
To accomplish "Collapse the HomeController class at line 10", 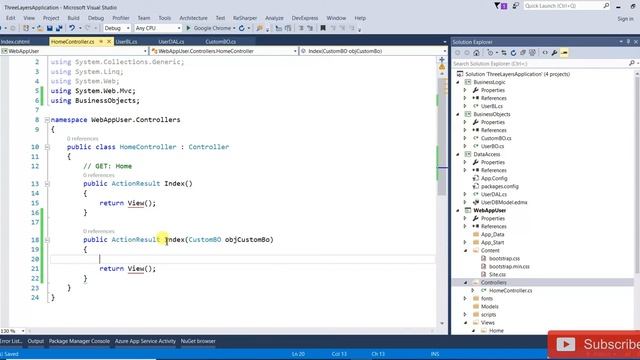I will [47, 147].
